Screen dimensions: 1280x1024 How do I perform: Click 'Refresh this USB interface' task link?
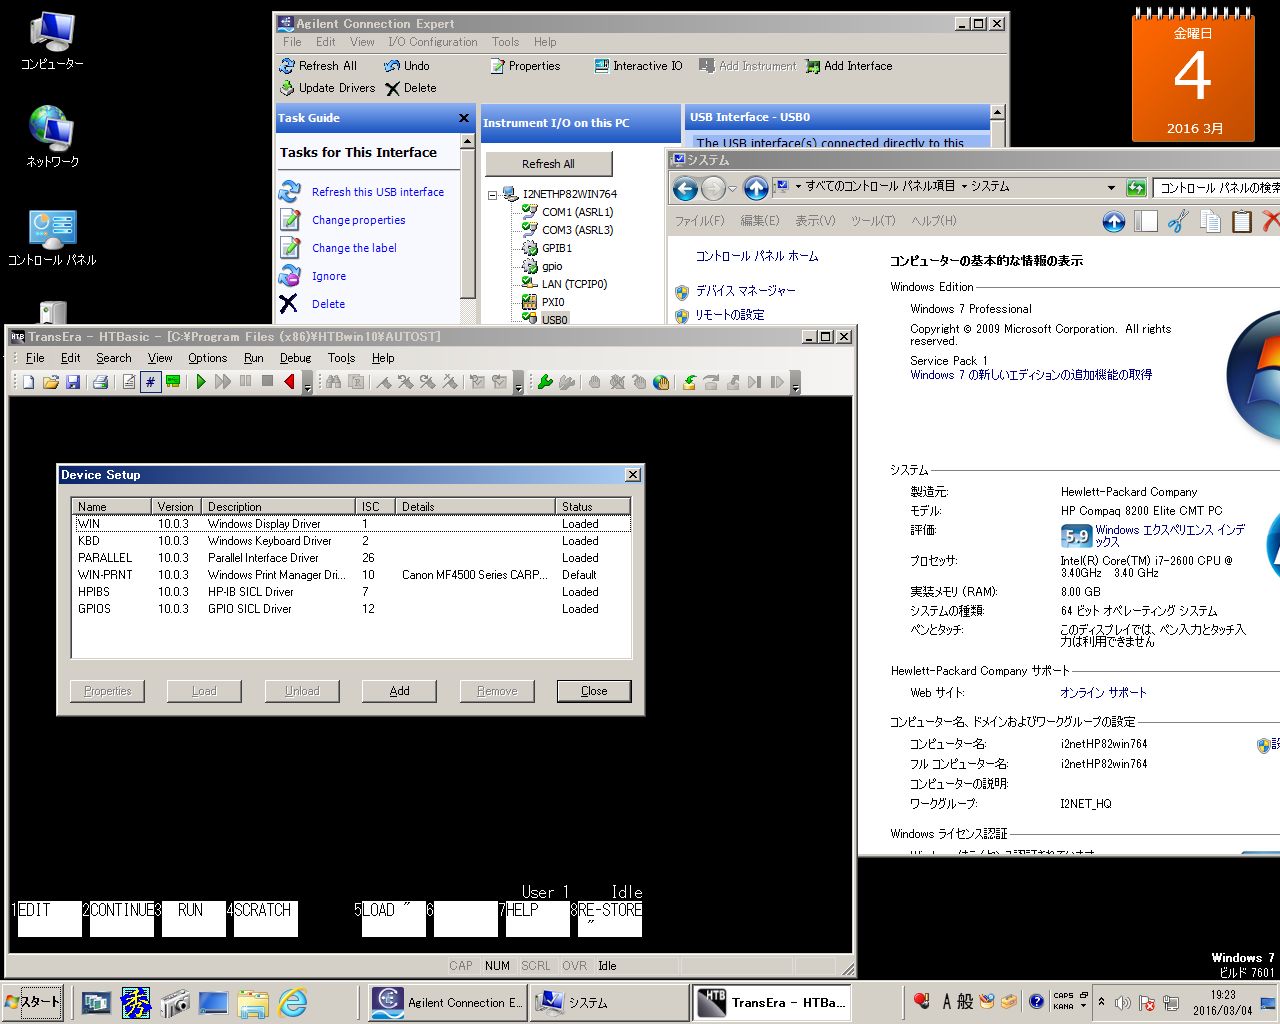coord(378,192)
